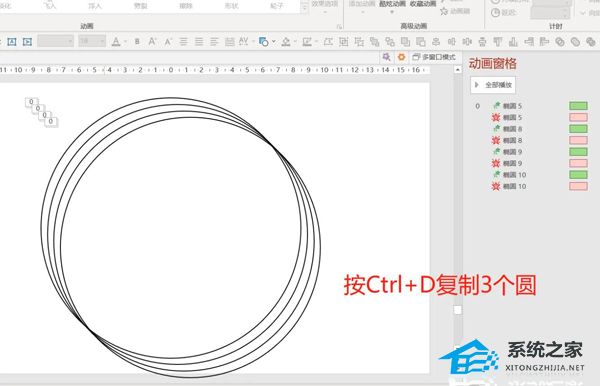This screenshot has height=386, width=600.
Task: Click the green timing bar of first 椭圆 5
Action: tap(578, 106)
